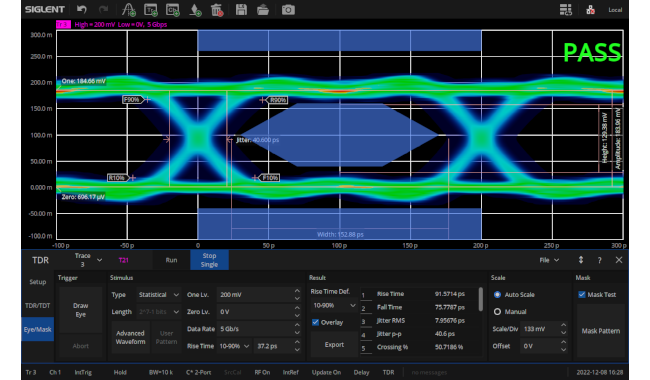Switch to the TDR/TDT tab
Image resolution: width=650 pixels, height=380 pixels.
click(x=38, y=305)
